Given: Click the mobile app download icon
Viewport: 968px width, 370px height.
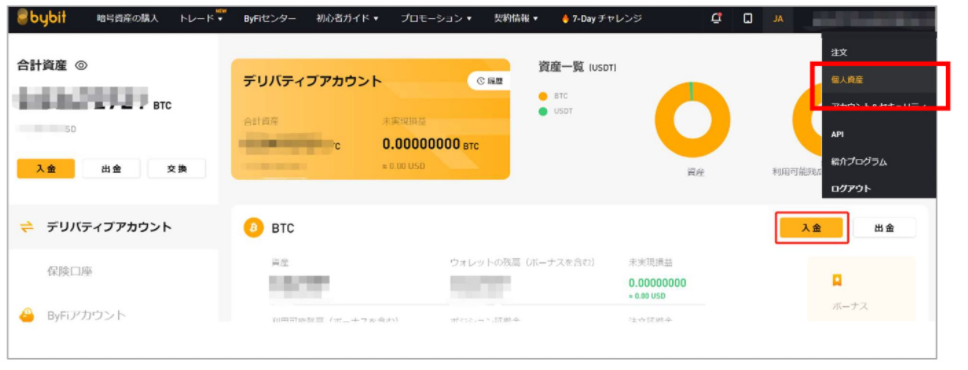Looking at the screenshot, I should point(748,19).
